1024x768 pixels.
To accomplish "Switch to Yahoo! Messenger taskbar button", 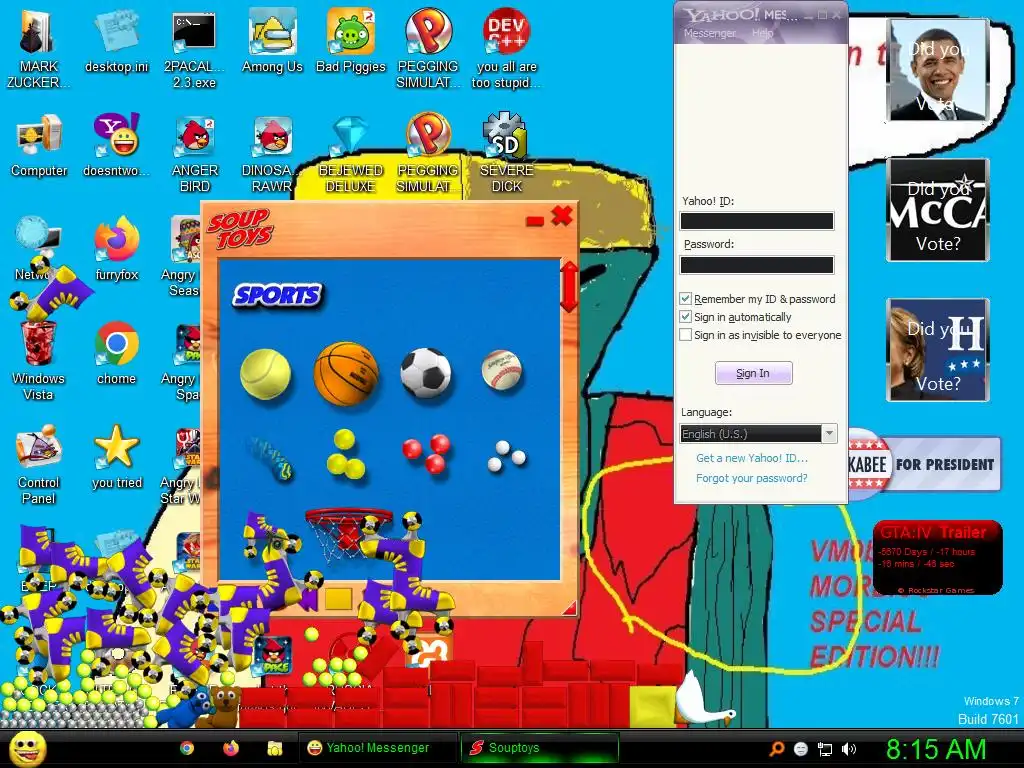I will click(x=377, y=748).
